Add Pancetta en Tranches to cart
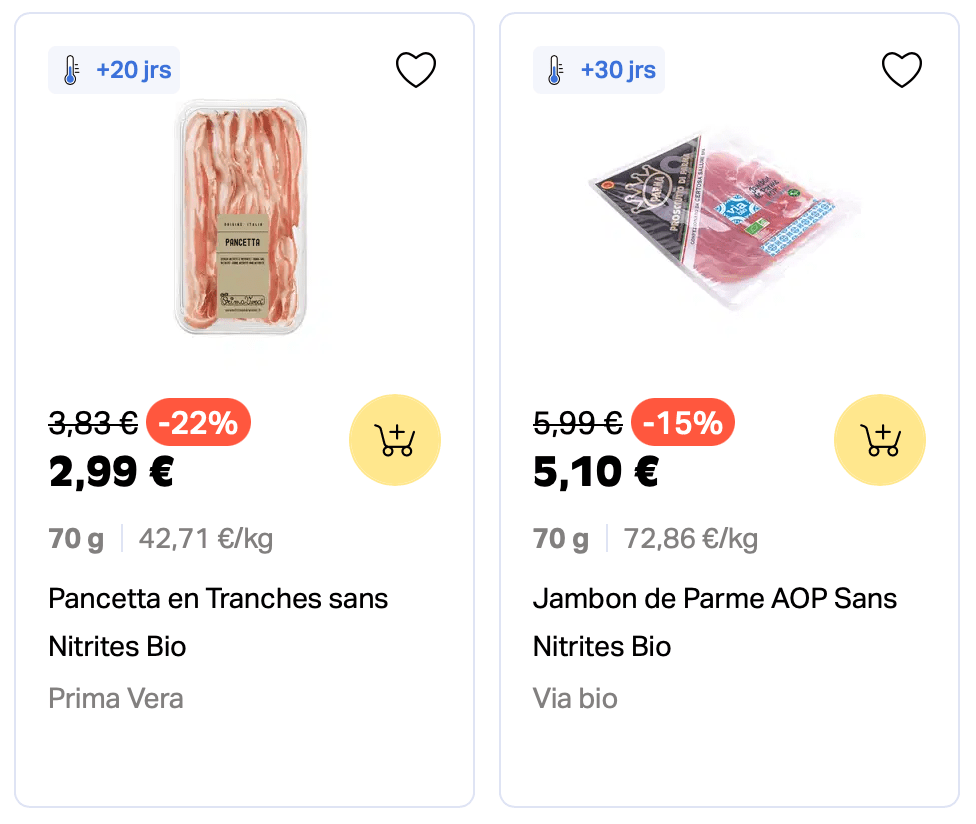976x824 pixels. pyautogui.click(x=395, y=440)
